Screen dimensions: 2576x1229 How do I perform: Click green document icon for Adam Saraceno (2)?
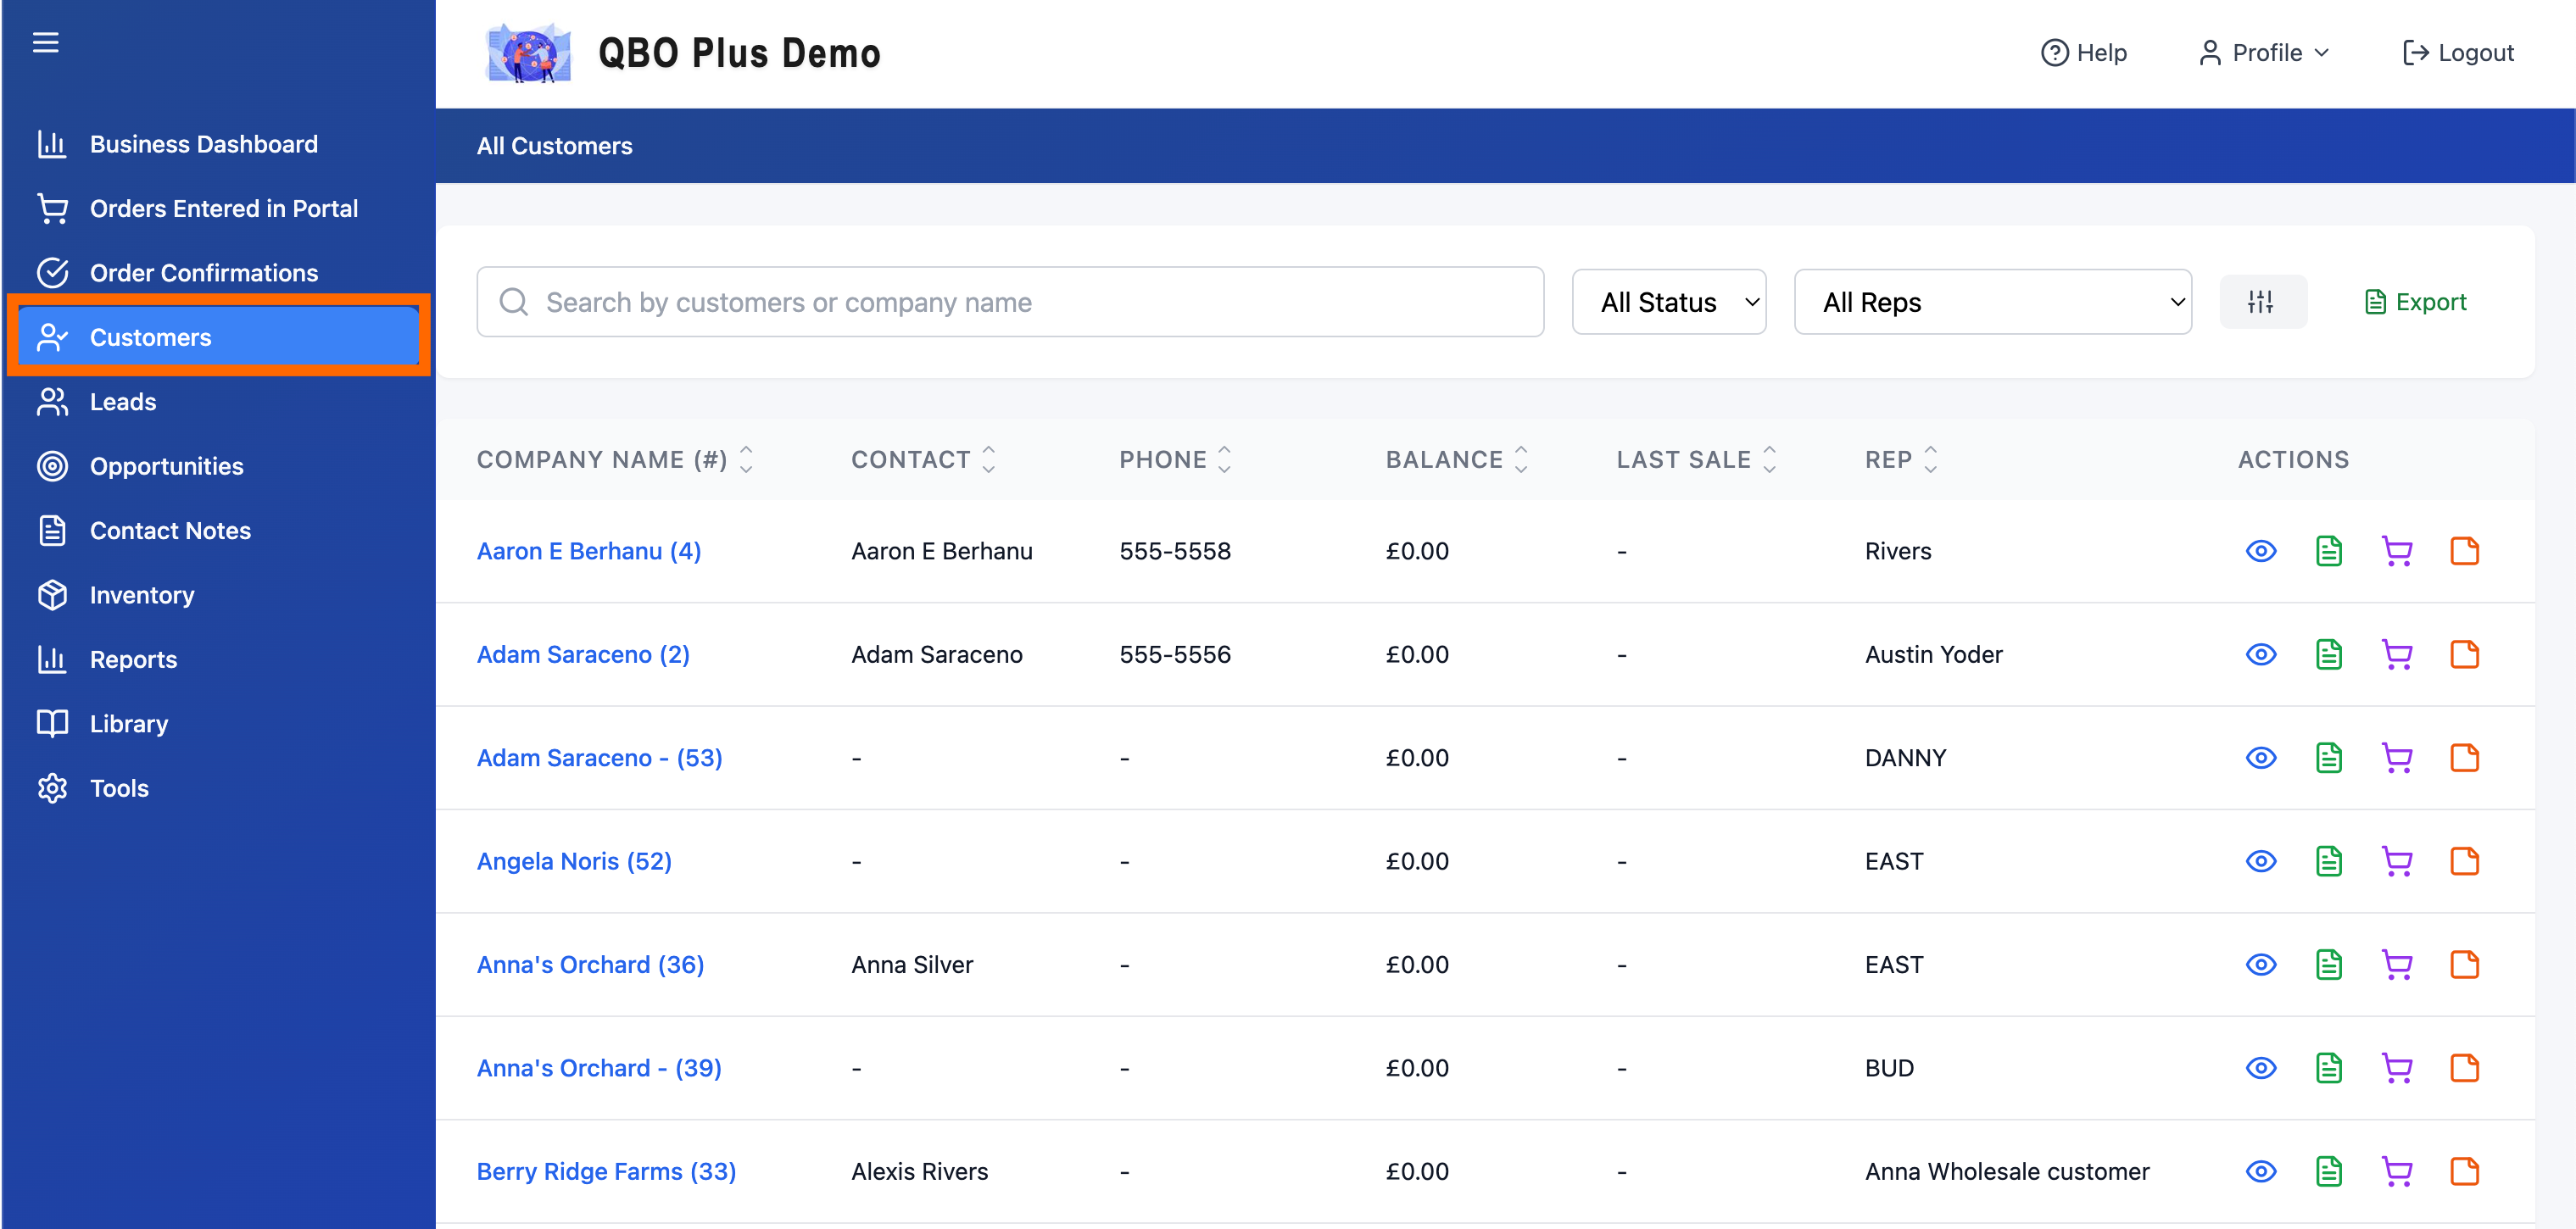point(2329,655)
